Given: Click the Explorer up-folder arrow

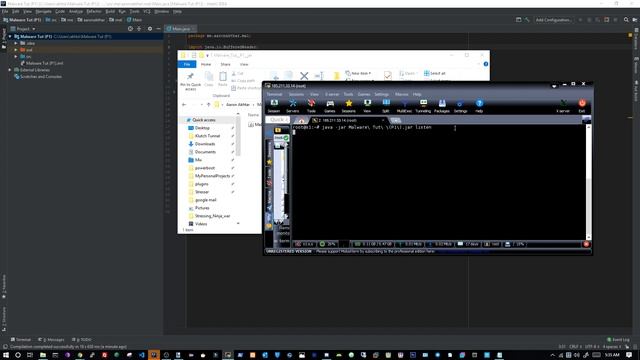Looking at the screenshot, I should tap(209, 105).
